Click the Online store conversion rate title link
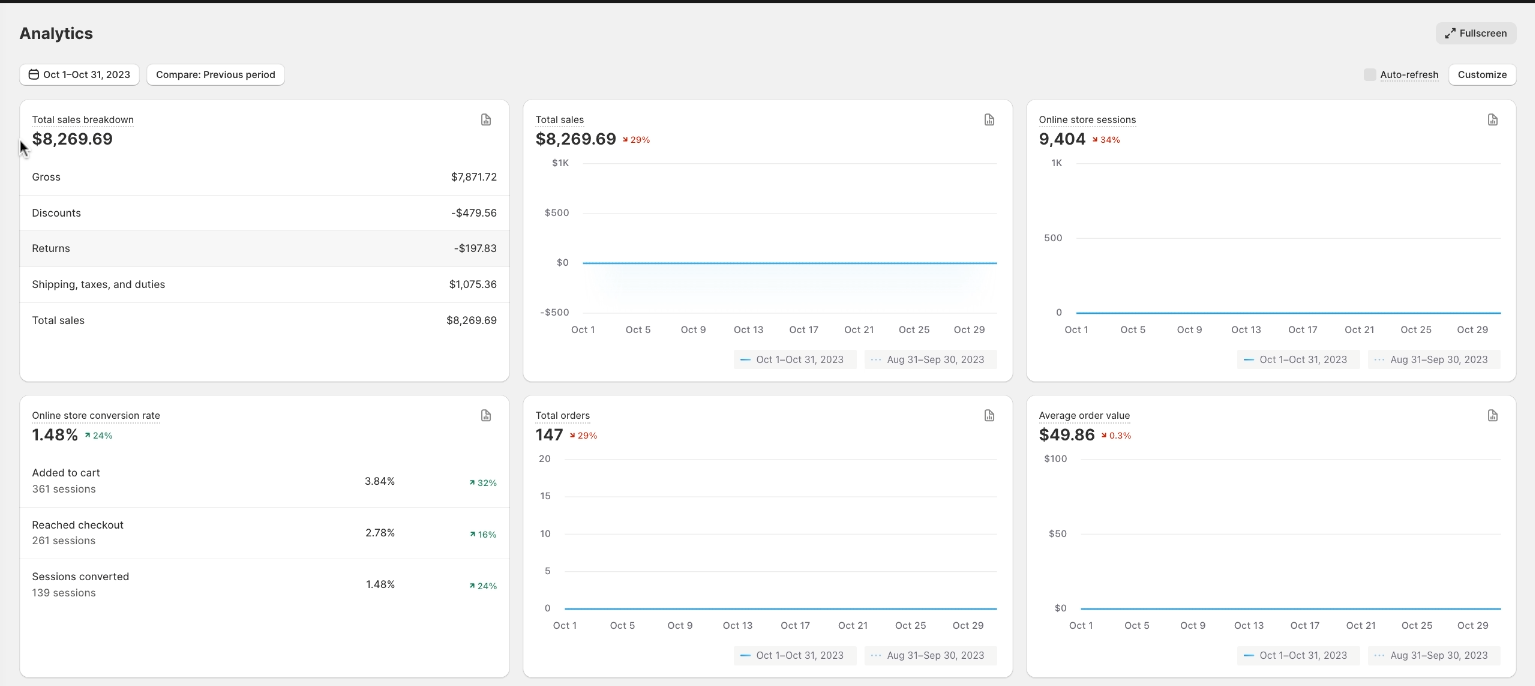1535x686 pixels. point(95,415)
